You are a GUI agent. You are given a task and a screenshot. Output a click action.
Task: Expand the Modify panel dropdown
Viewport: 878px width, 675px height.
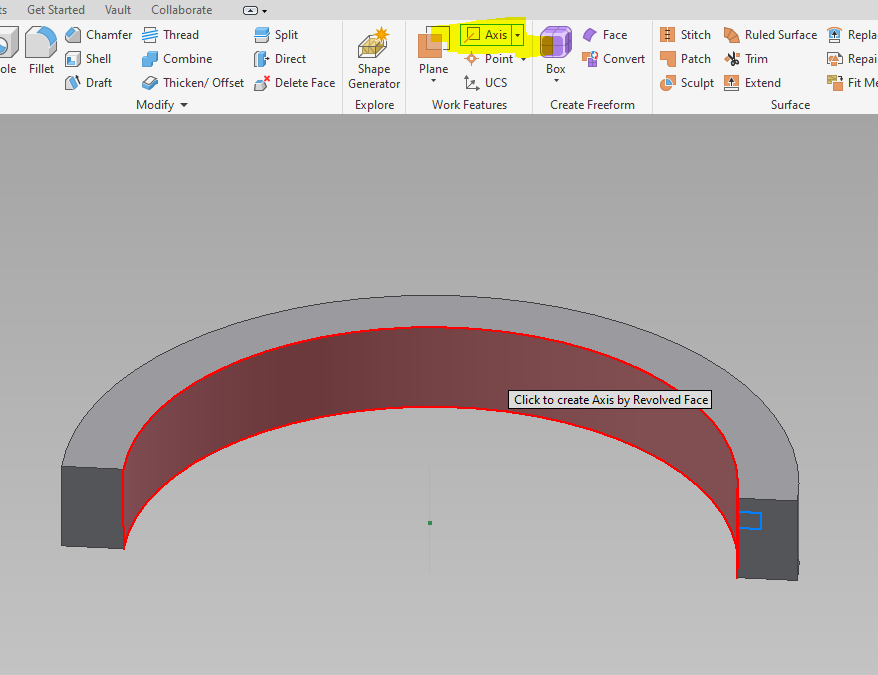pyautogui.click(x=183, y=104)
